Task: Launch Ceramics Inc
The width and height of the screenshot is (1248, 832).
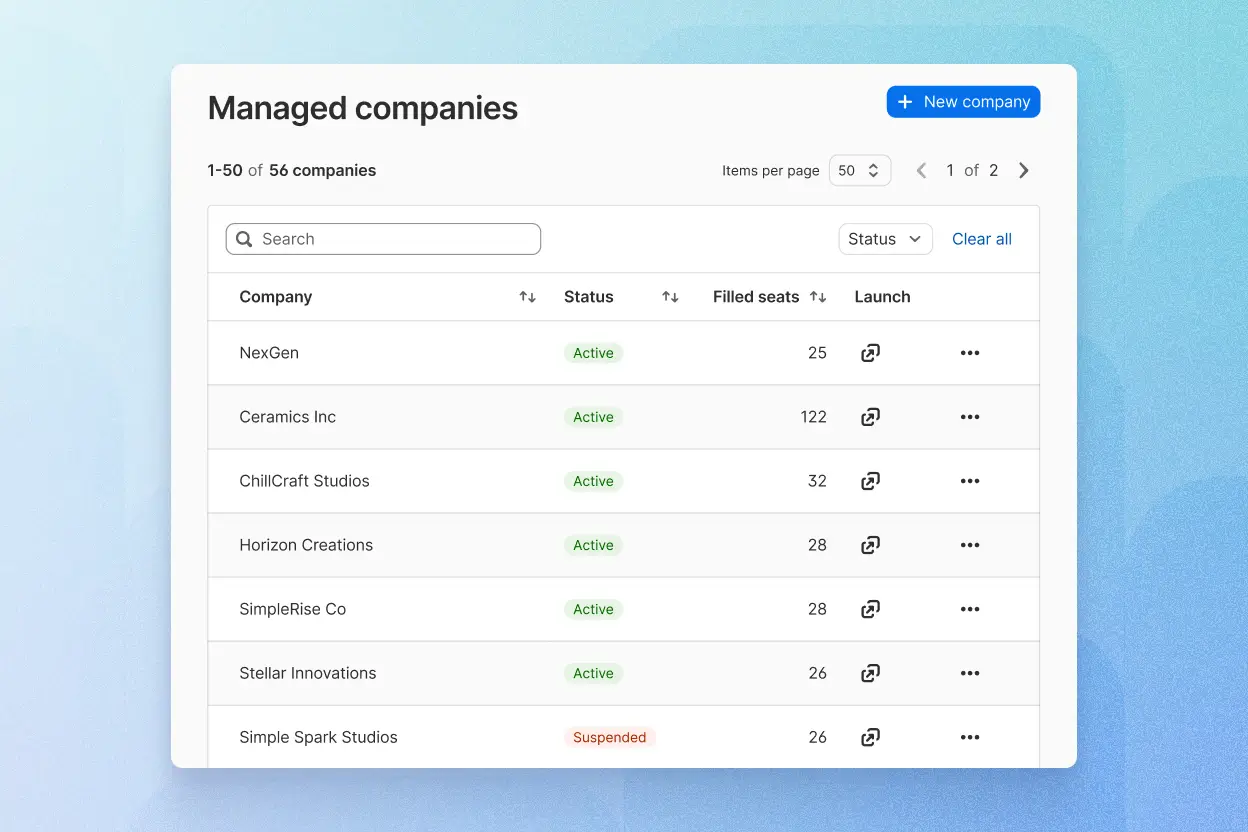Action: [x=870, y=417]
